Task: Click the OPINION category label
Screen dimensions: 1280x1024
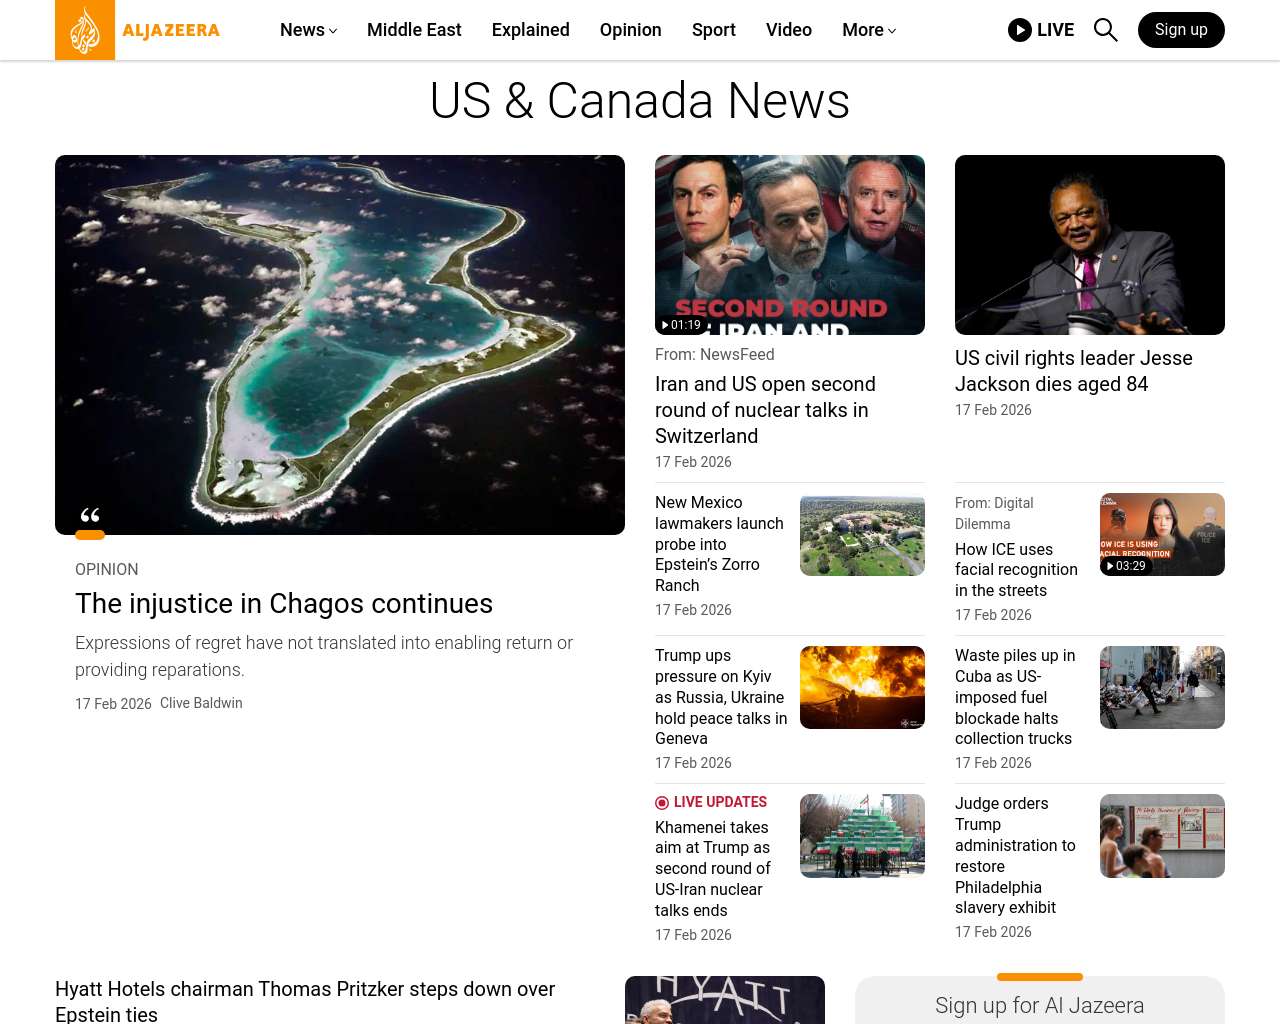Action: [x=107, y=570]
